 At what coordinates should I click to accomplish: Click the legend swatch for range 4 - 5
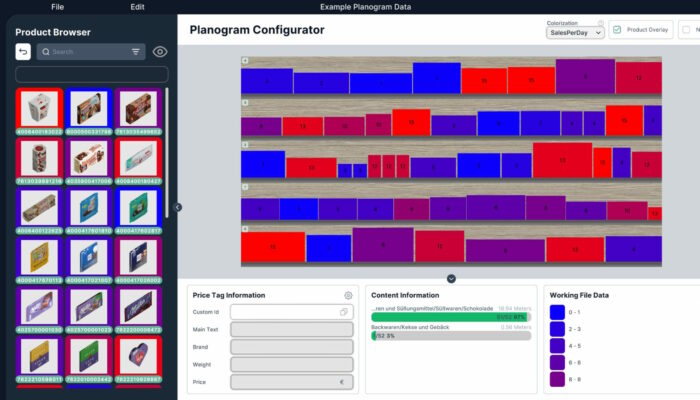pos(557,346)
